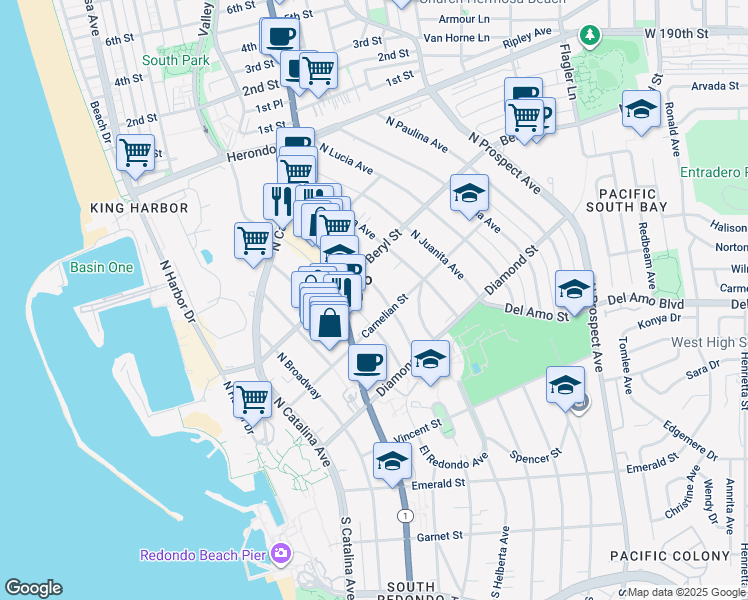The image size is (748, 600).
Task: Click the school marker beside Vincent St park
Action: 430,360
